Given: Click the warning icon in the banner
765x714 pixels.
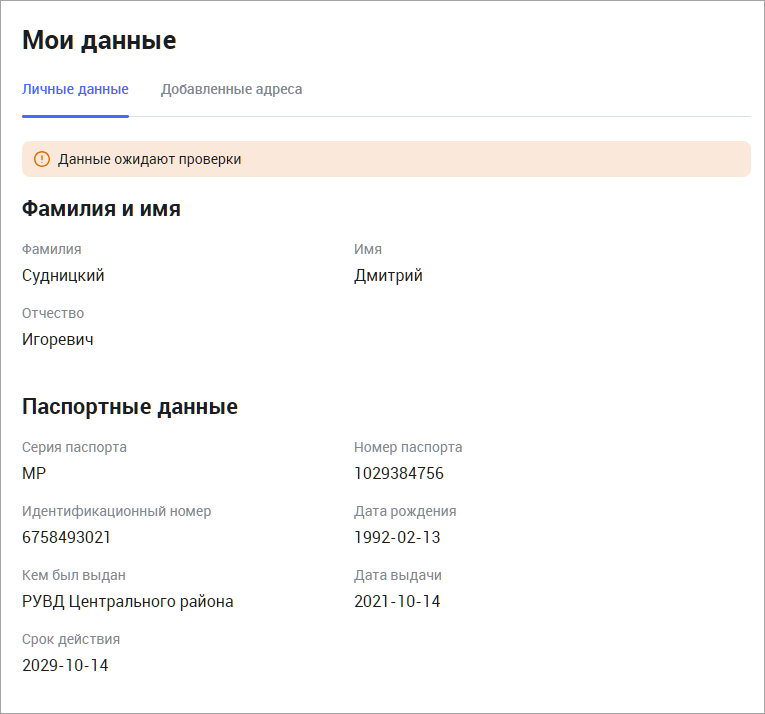Looking at the screenshot, I should (41, 159).
